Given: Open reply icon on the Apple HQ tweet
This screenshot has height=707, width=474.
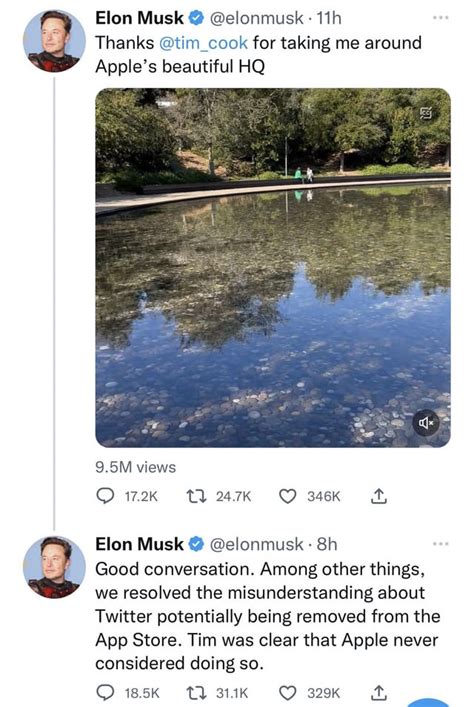Looking at the screenshot, I should [106, 496].
